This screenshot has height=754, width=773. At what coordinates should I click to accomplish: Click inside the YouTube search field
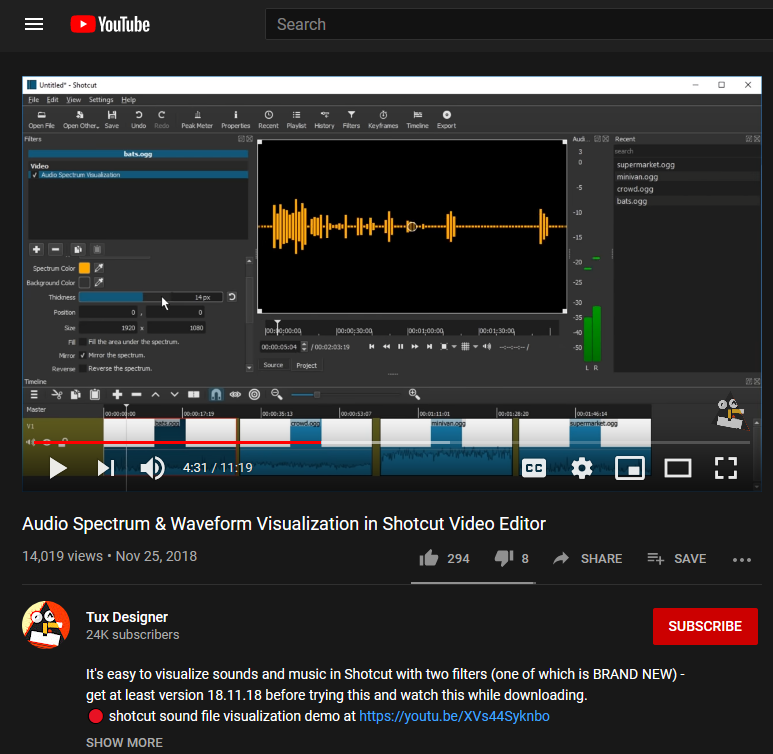pyautogui.click(x=500, y=24)
